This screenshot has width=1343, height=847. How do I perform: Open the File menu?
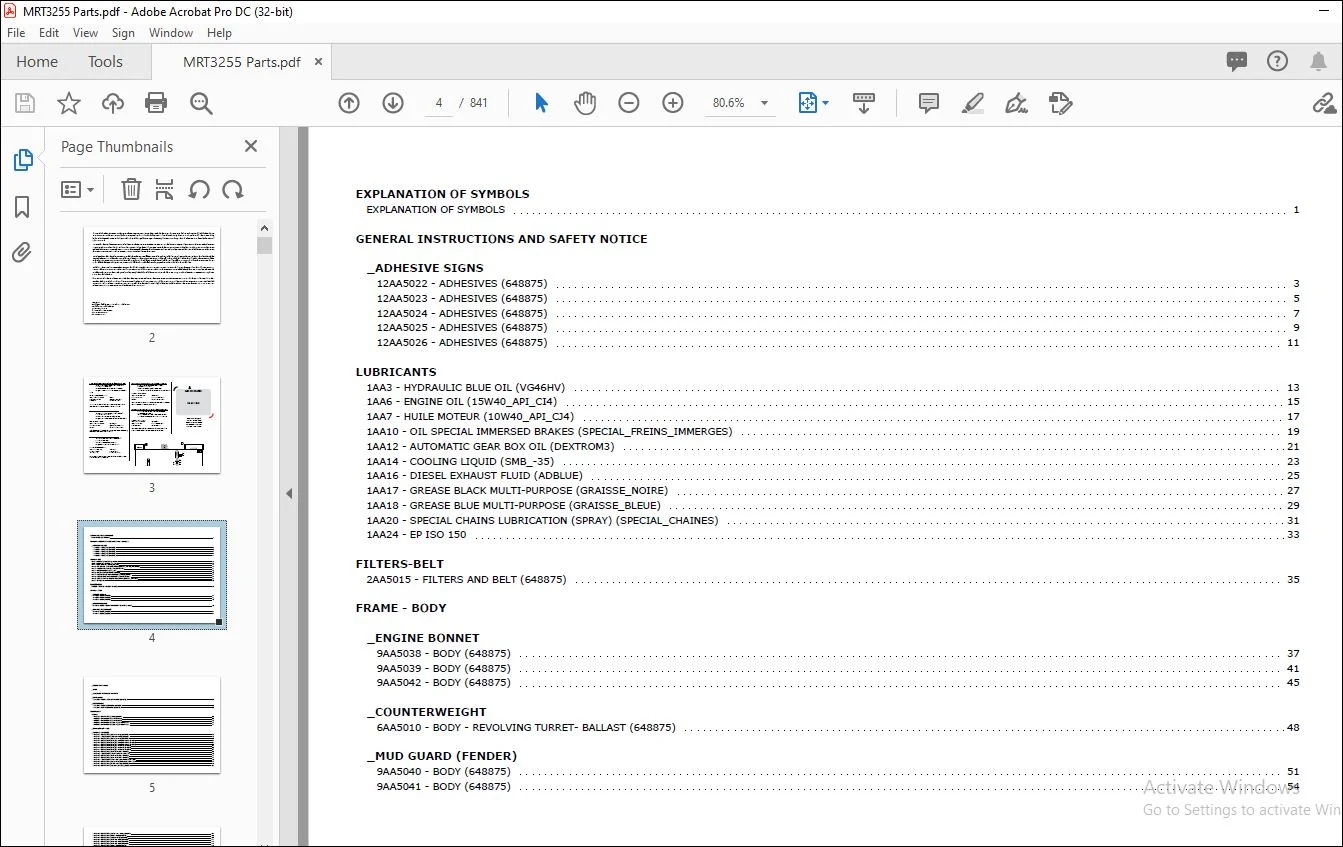[x=16, y=33]
